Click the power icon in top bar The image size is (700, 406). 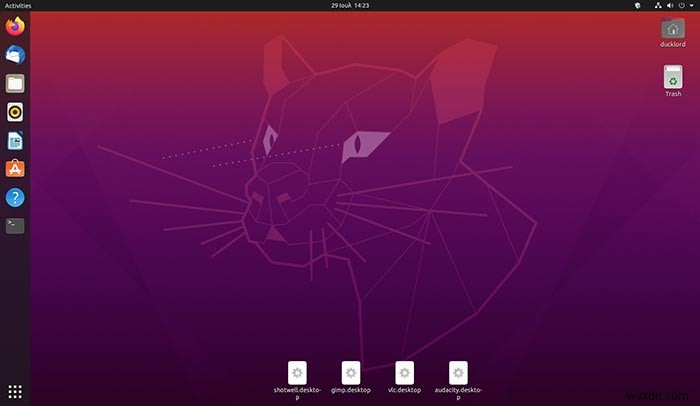682,5
